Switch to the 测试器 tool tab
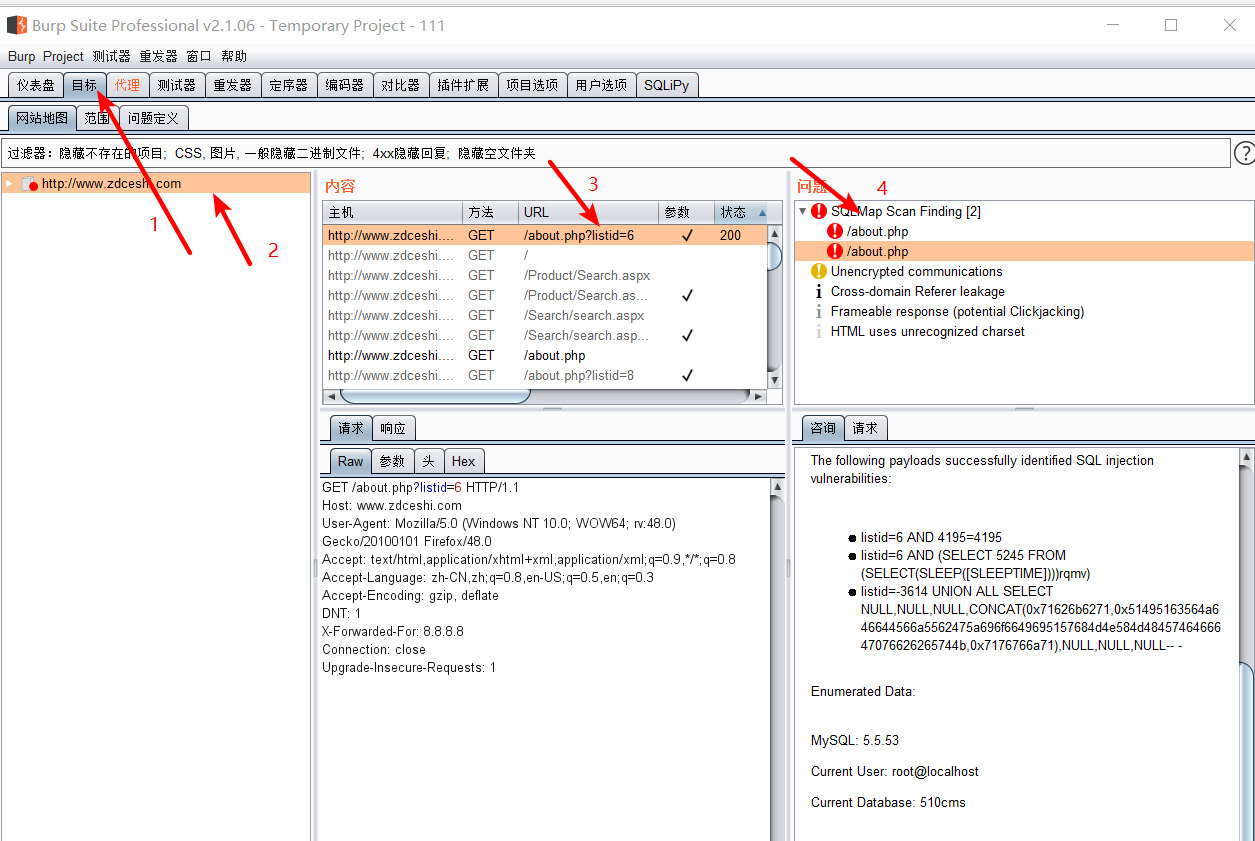The height and width of the screenshot is (841, 1255). click(x=176, y=85)
